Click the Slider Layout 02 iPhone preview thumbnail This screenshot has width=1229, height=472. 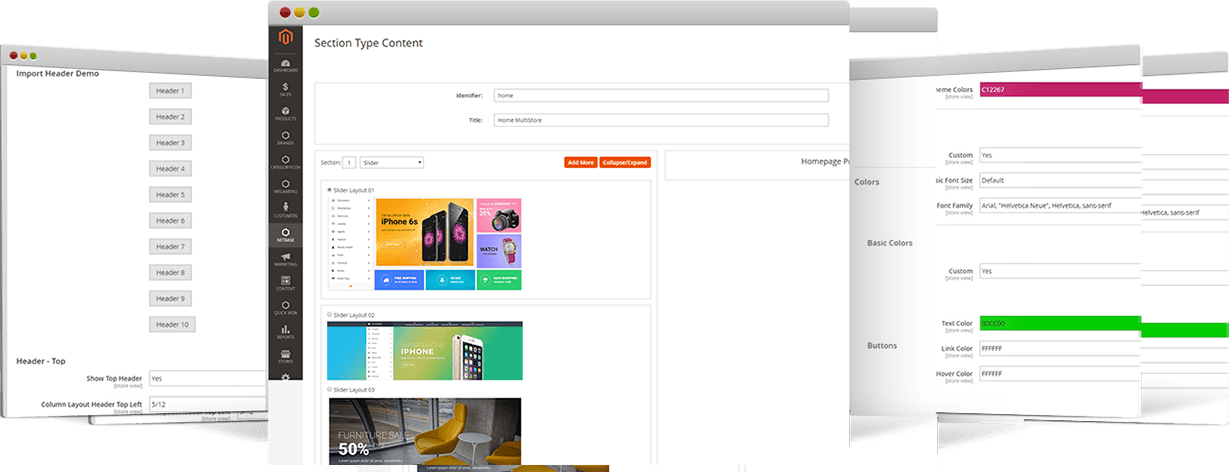coord(425,350)
